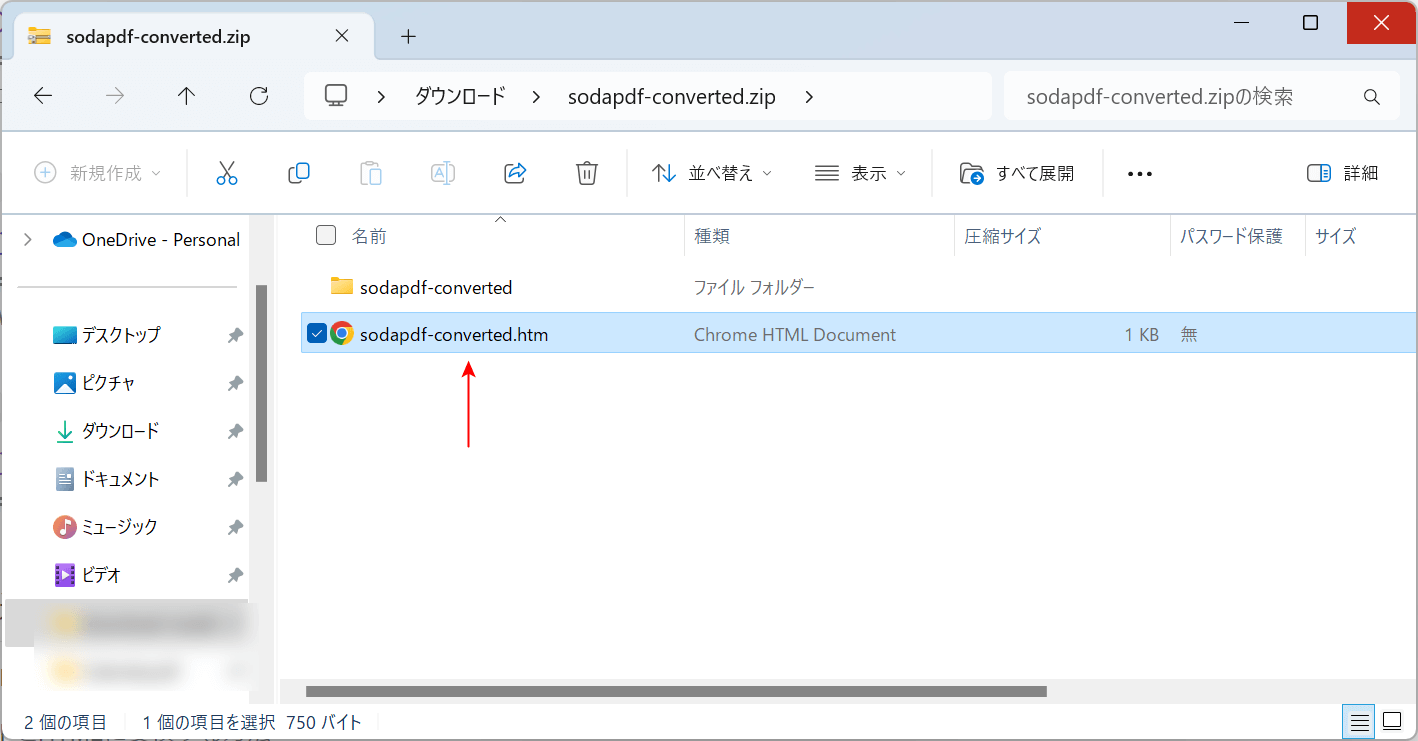Click the pin icon next to ビデオ
The width and height of the screenshot is (1418, 741).
click(235, 576)
